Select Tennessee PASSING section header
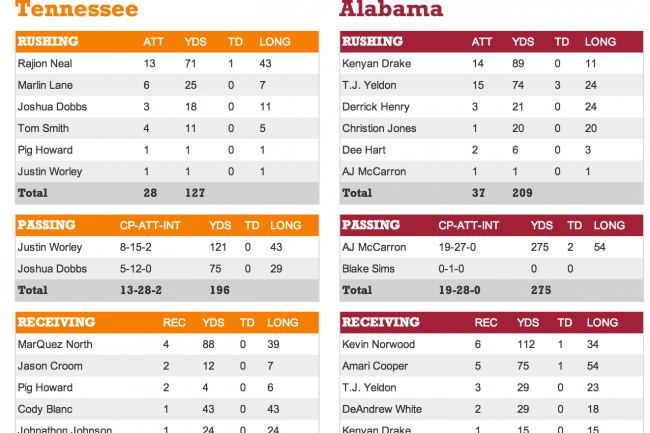The width and height of the screenshot is (650, 433). pos(167,225)
